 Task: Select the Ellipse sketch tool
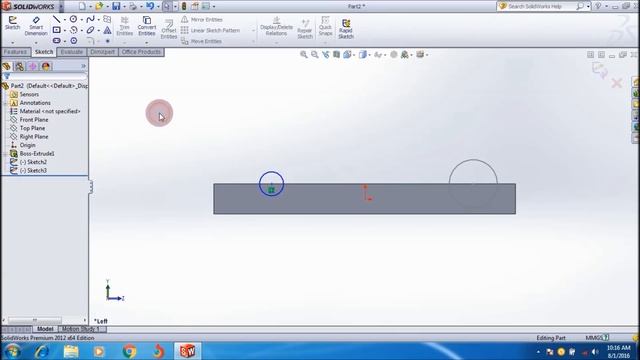90,30
